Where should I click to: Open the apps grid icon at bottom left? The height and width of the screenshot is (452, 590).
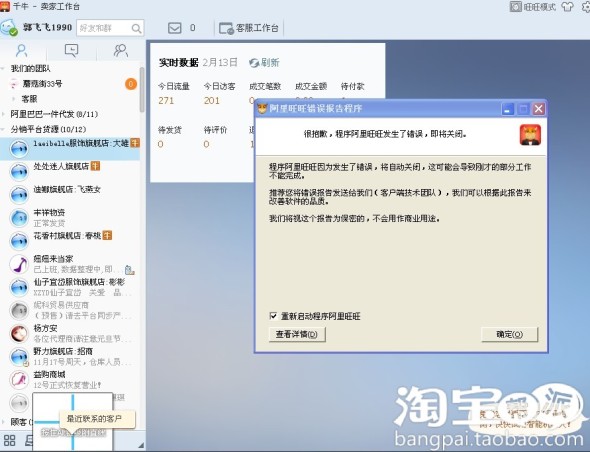pyautogui.click(x=9, y=441)
